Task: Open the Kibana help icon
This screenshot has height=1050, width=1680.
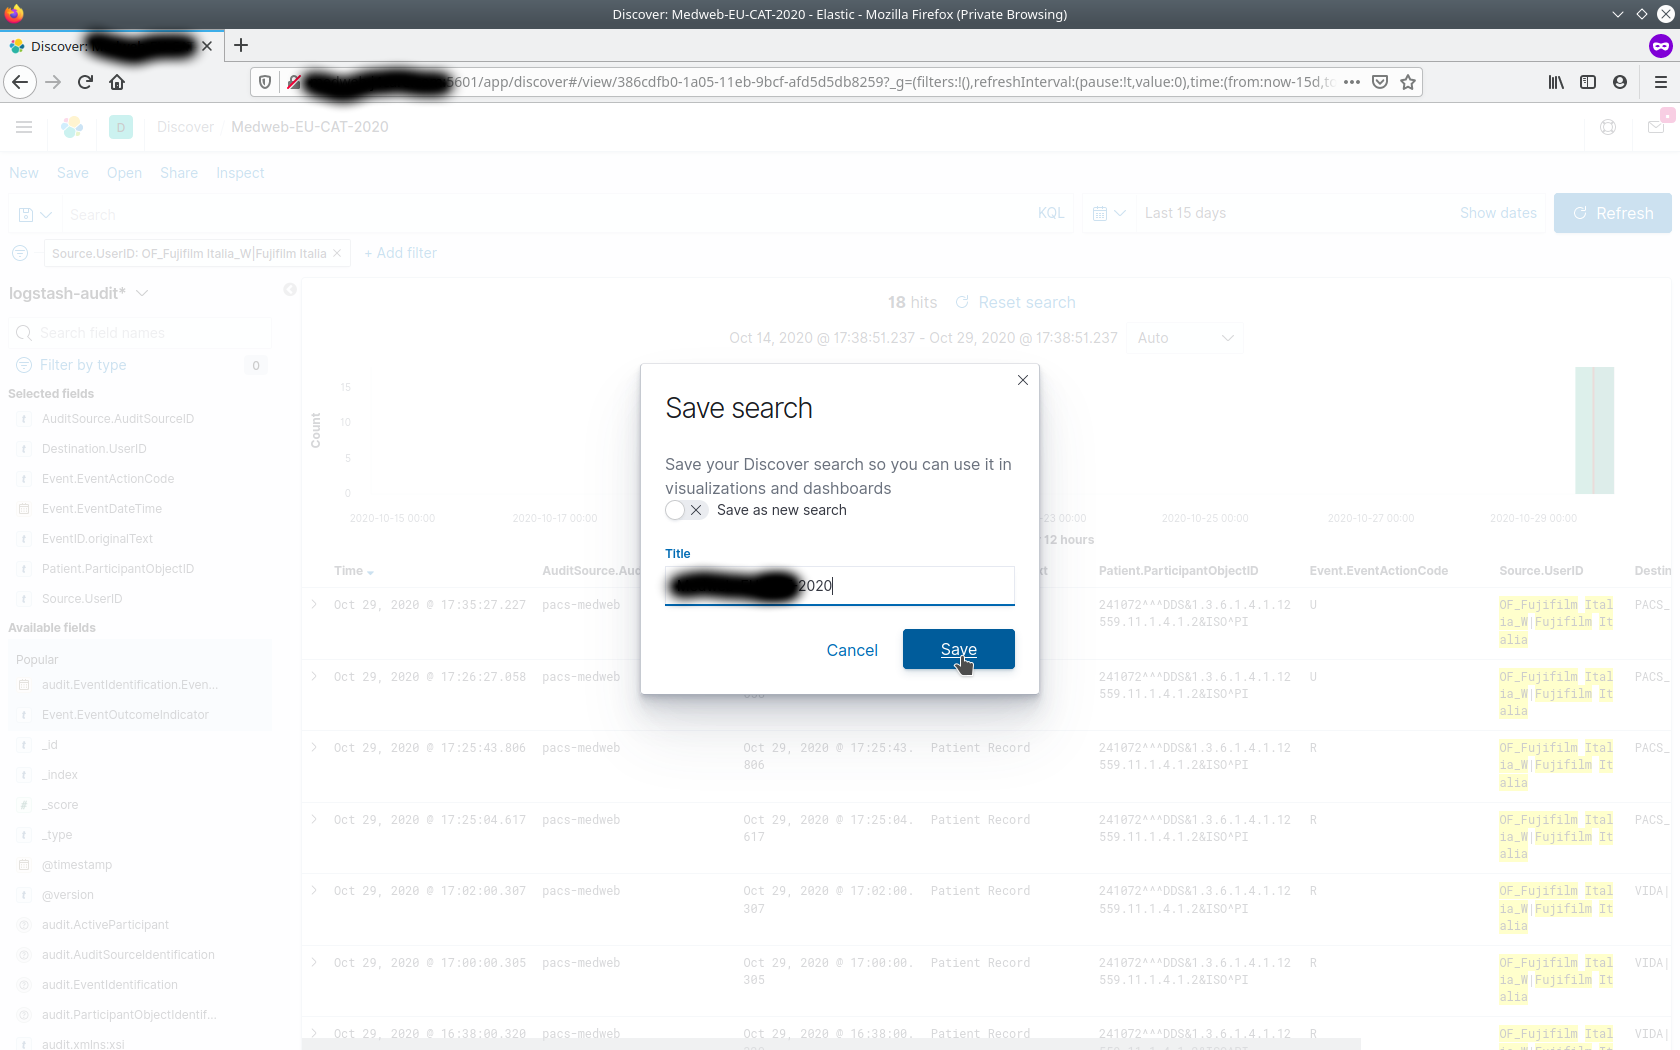Action: [x=1608, y=127]
